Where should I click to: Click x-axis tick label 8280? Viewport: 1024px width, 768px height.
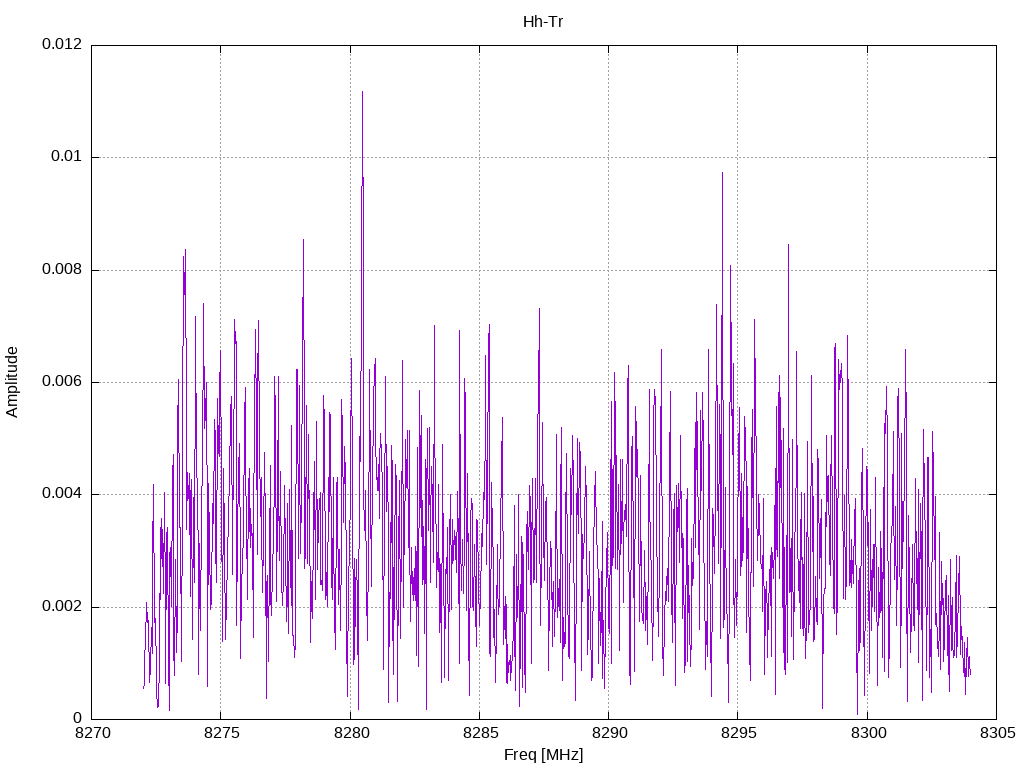pos(351,733)
